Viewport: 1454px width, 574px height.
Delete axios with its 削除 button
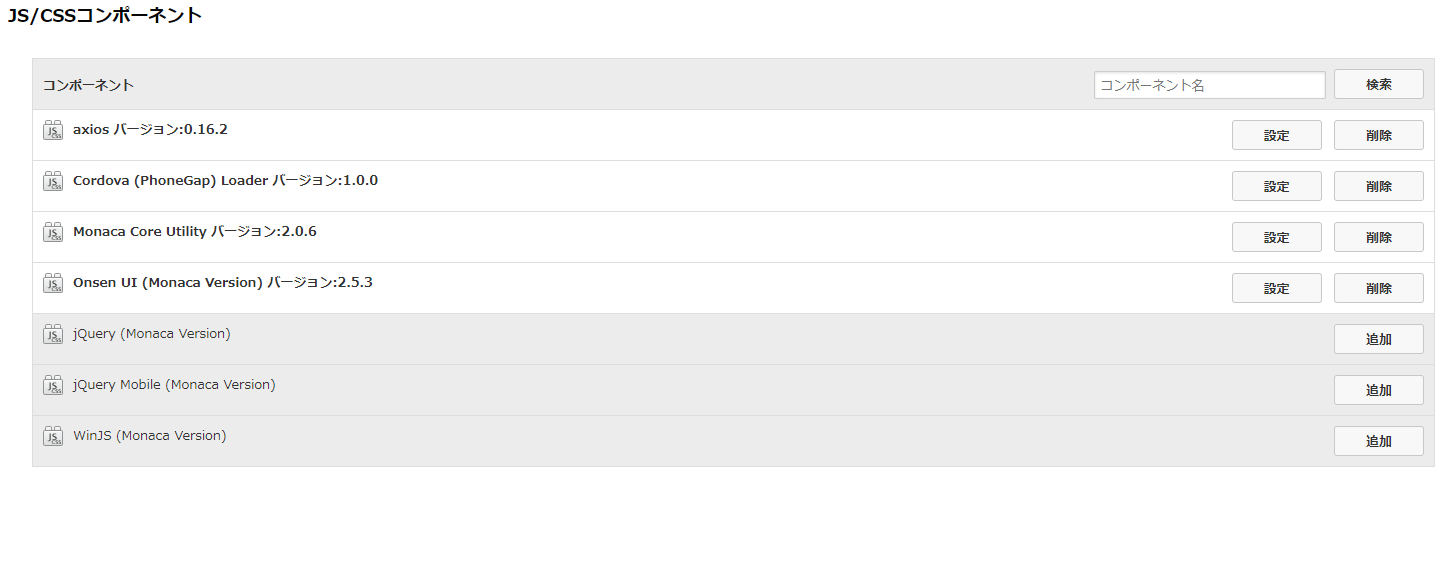[x=1378, y=135]
